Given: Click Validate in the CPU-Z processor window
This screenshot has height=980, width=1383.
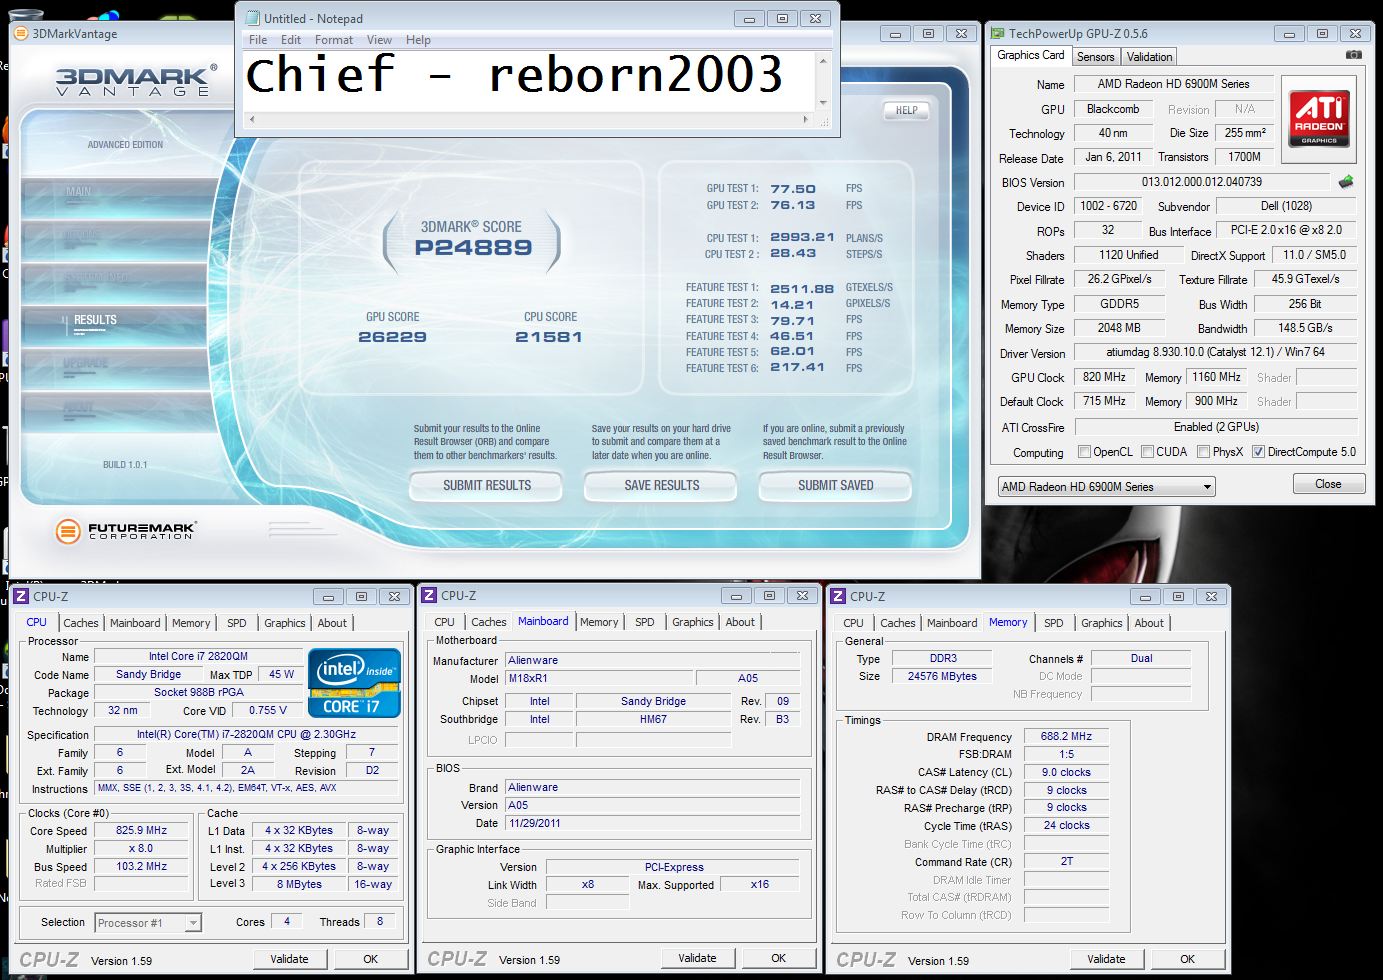Looking at the screenshot, I should pos(289,959).
